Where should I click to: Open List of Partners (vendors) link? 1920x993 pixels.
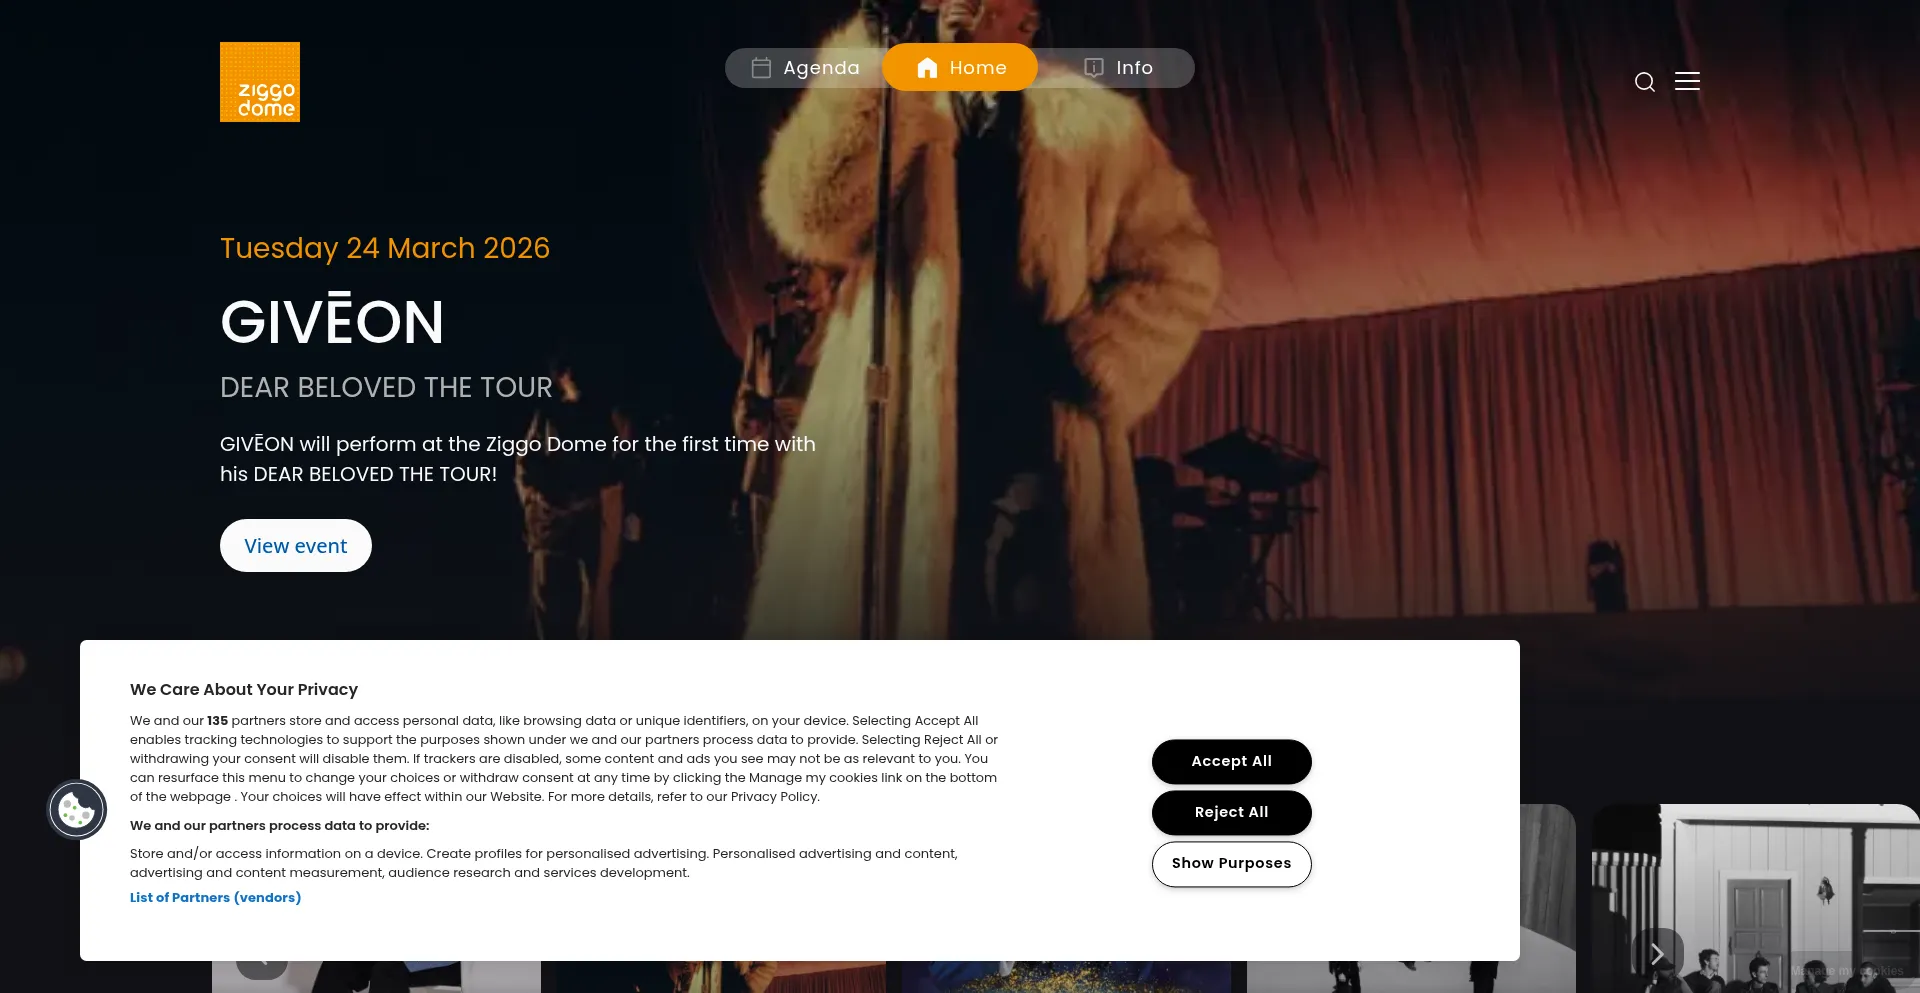(215, 897)
